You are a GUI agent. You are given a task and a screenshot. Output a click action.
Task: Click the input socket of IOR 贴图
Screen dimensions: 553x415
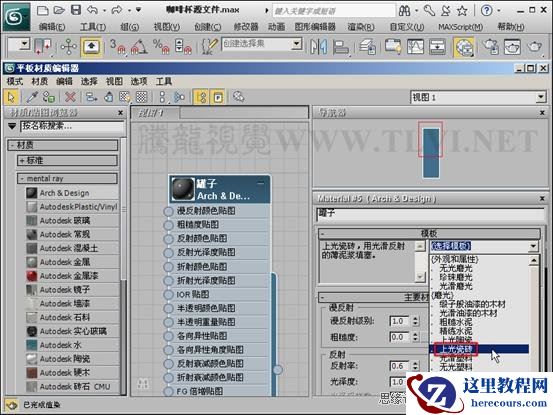click(169, 294)
